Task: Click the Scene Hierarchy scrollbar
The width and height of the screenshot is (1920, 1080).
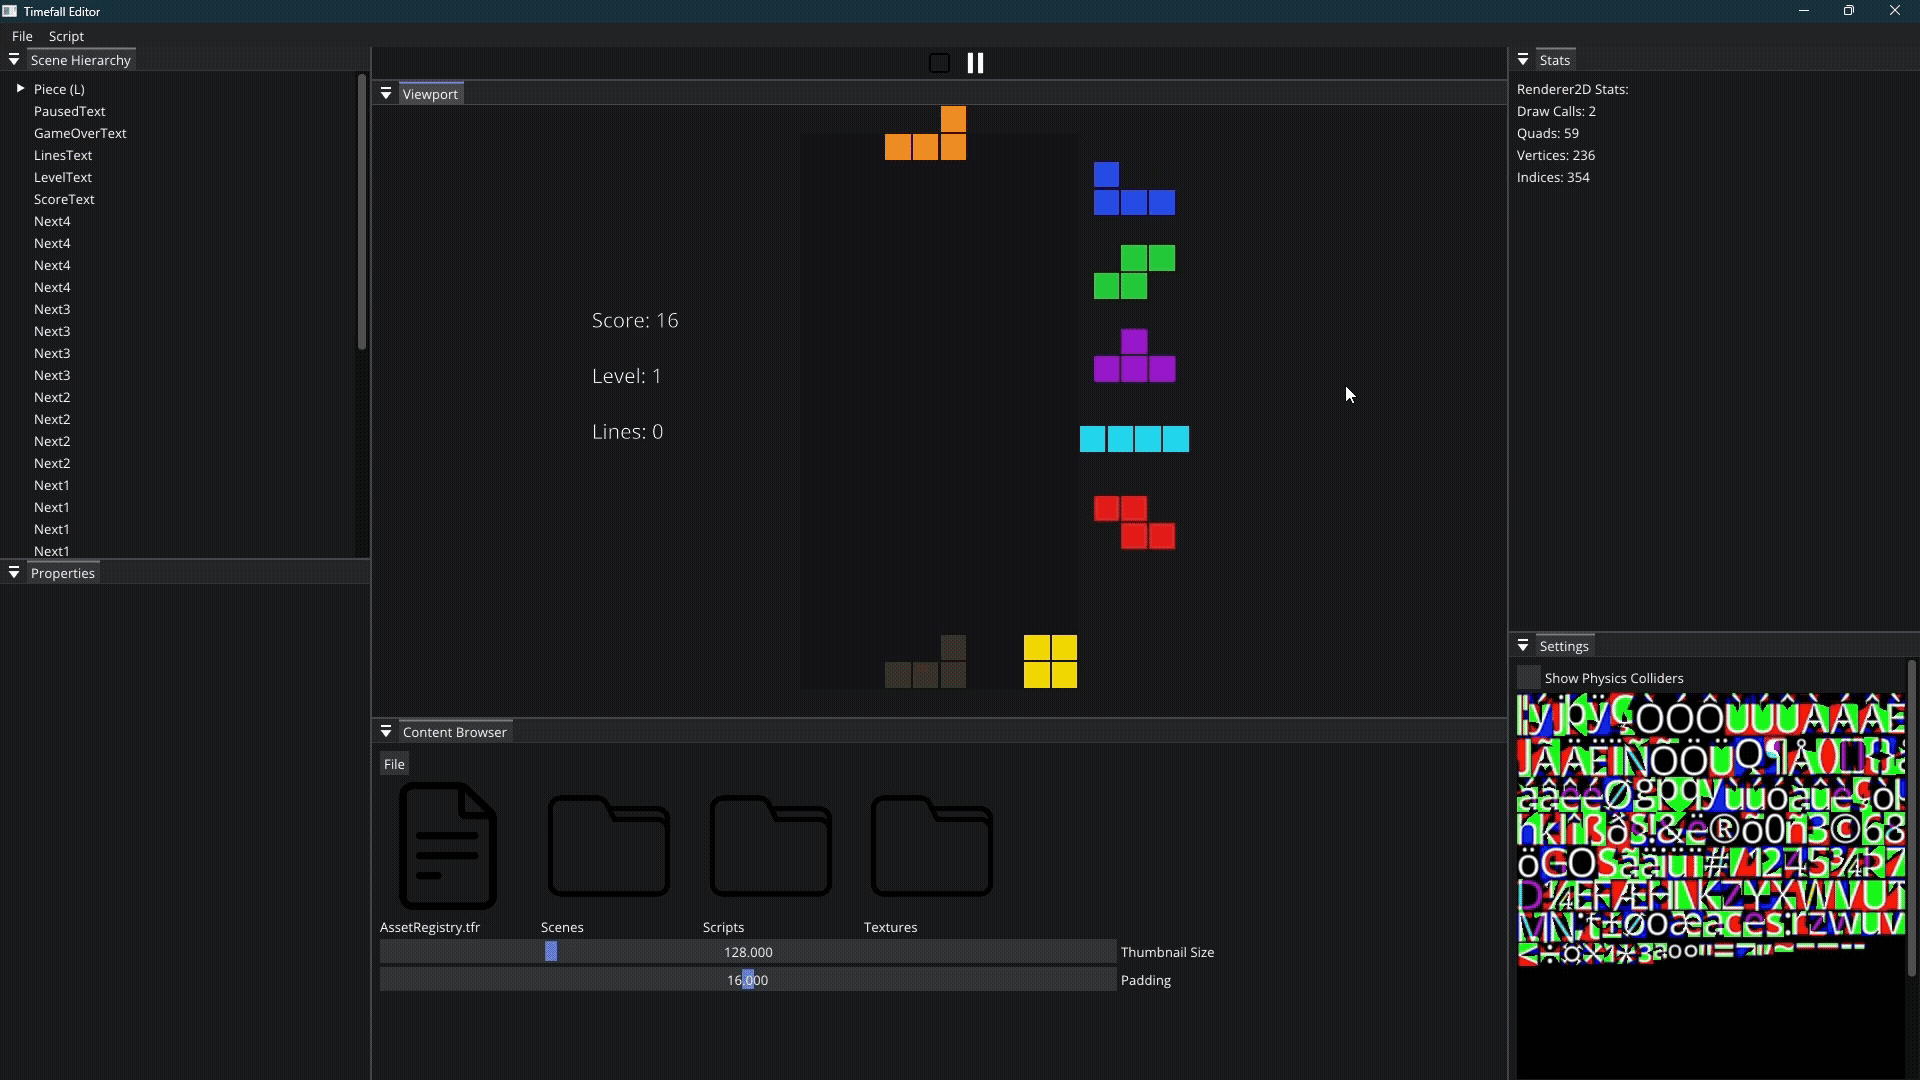Action: (362, 212)
